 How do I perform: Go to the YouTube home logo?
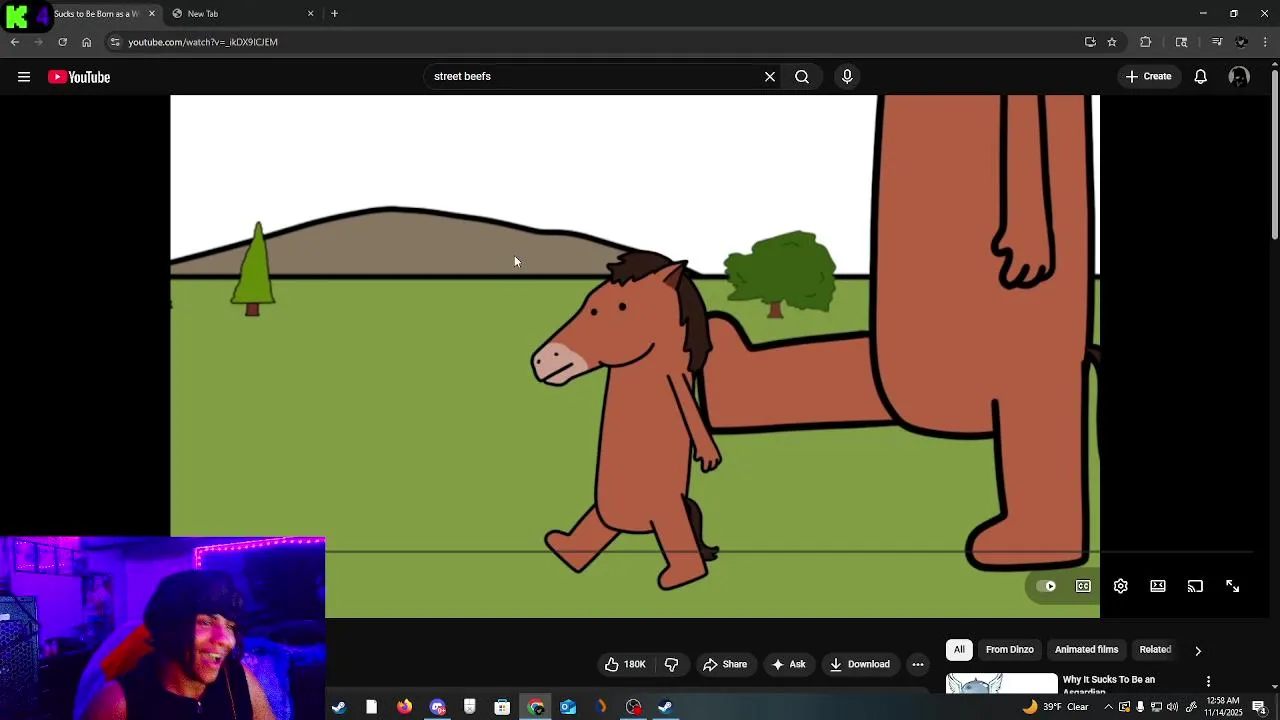click(79, 77)
